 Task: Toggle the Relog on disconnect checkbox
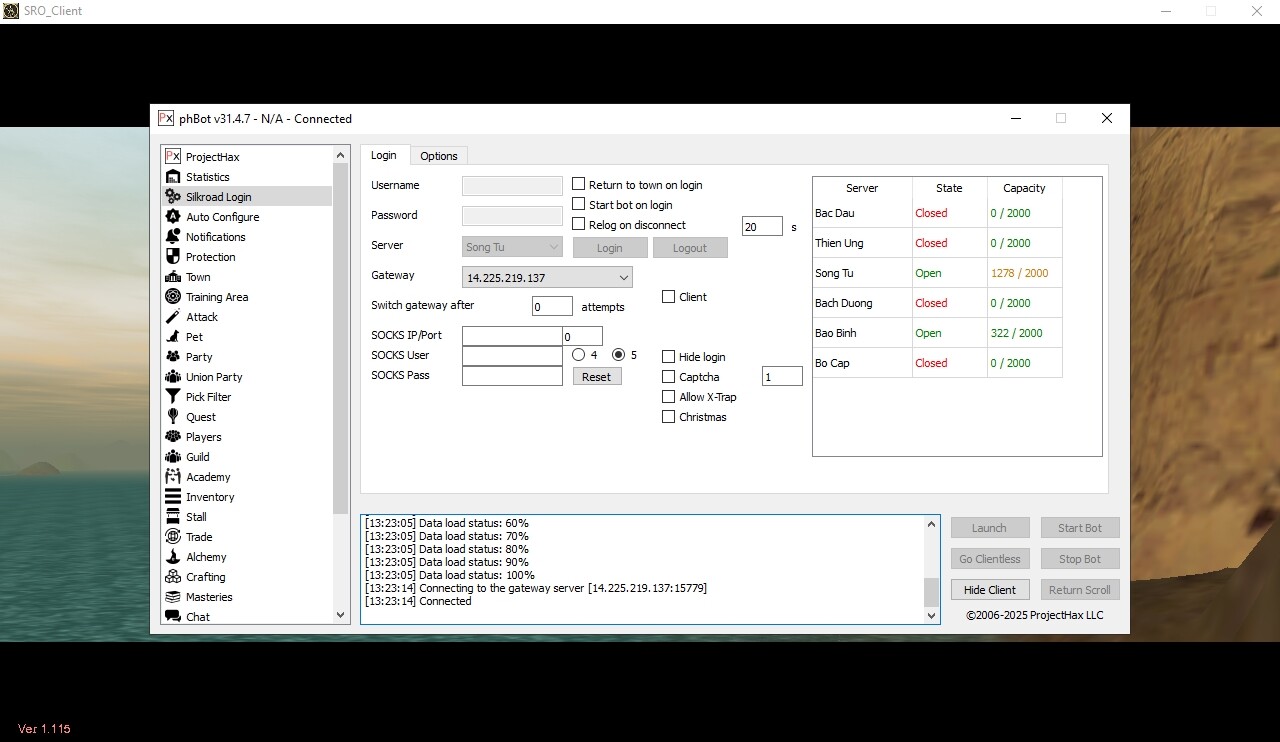tap(579, 225)
